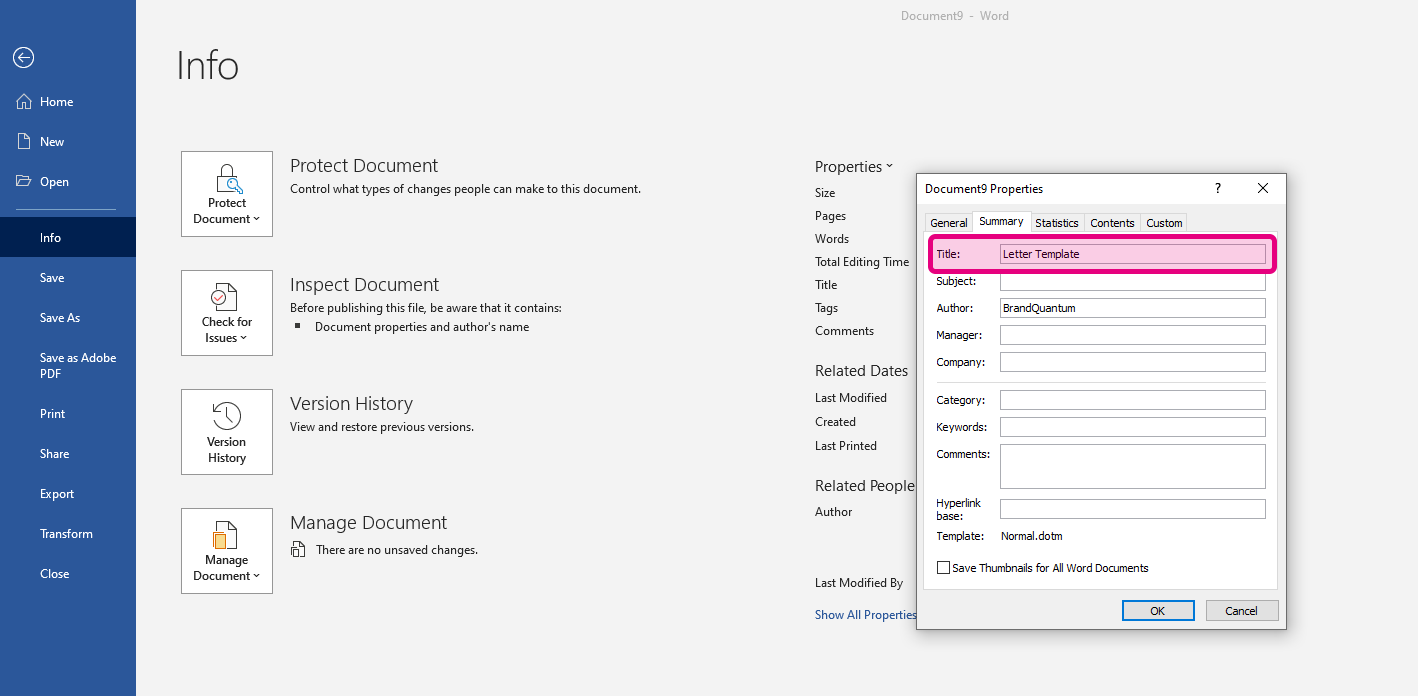Click the Open folder icon
The height and width of the screenshot is (696, 1418).
pos(24,182)
